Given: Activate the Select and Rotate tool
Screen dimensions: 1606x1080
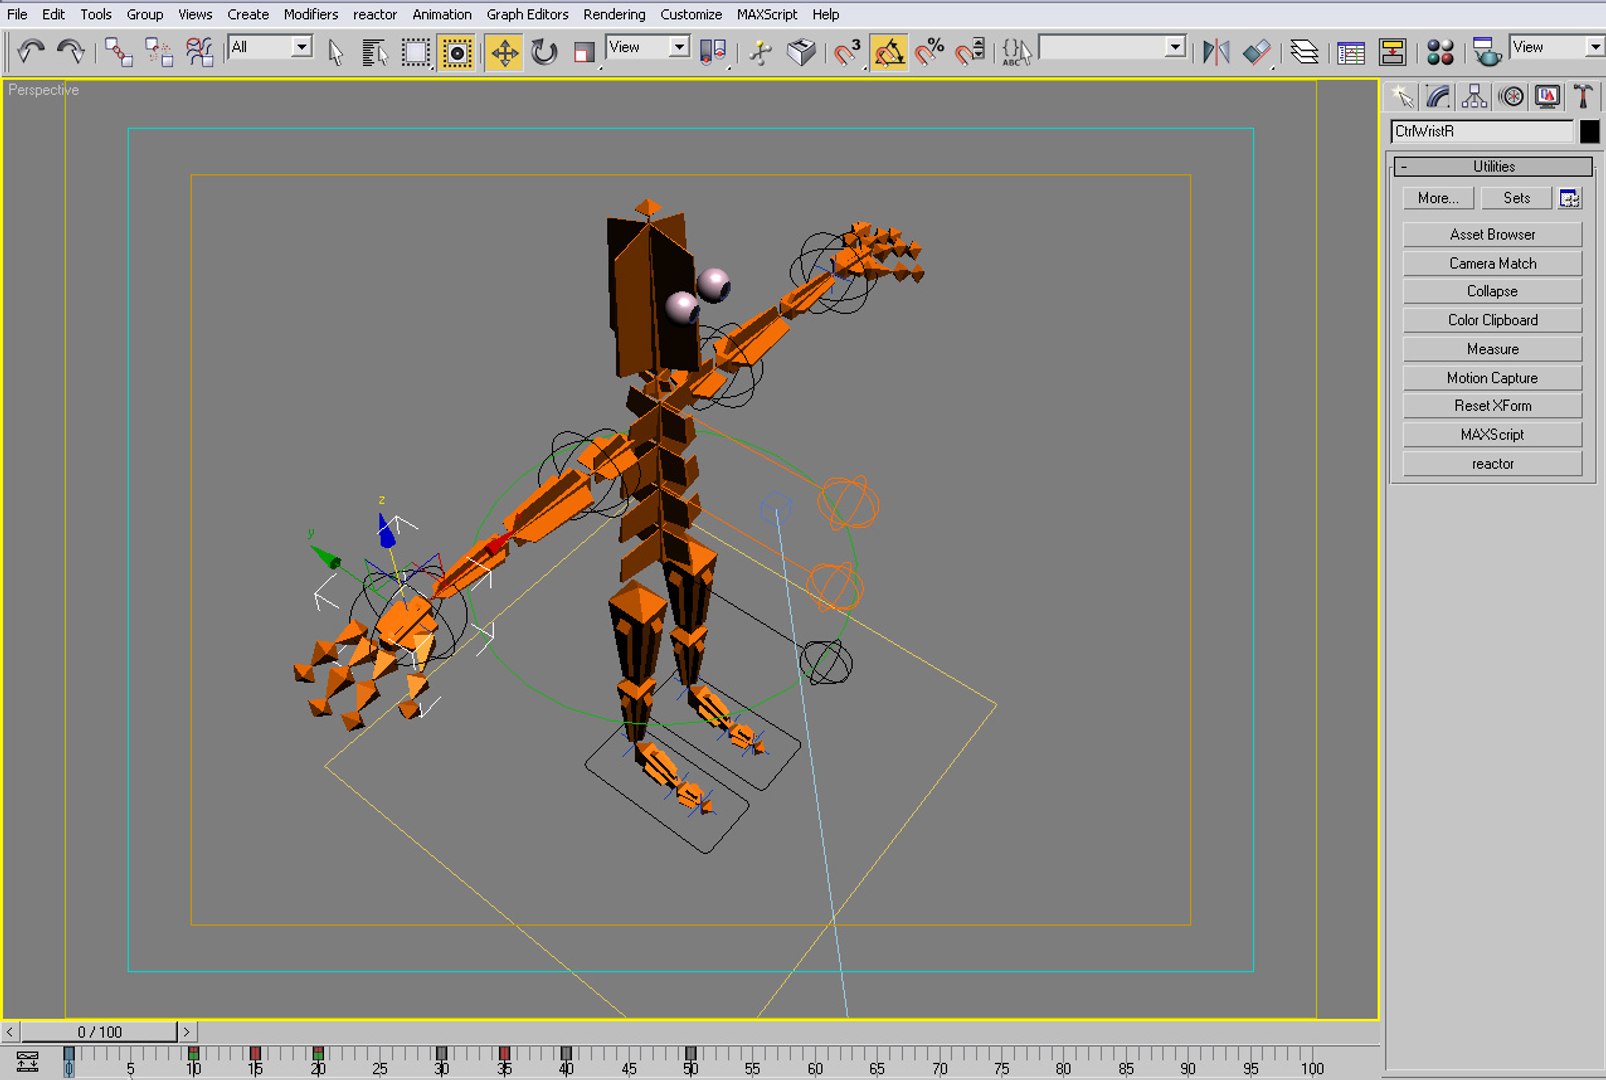Looking at the screenshot, I should click(x=544, y=51).
